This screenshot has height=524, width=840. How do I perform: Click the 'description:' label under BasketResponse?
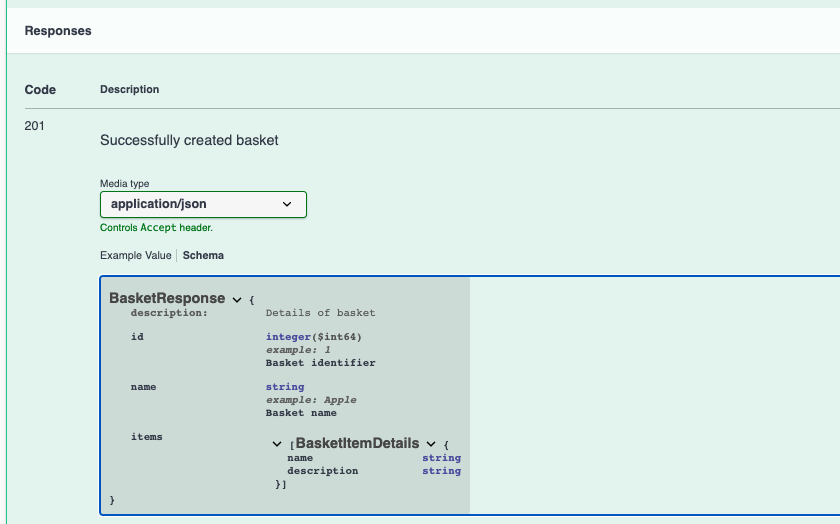tap(169, 313)
